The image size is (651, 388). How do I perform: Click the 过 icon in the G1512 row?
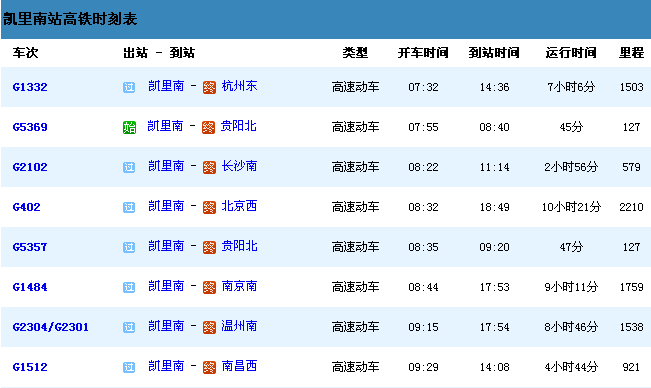coord(129,367)
